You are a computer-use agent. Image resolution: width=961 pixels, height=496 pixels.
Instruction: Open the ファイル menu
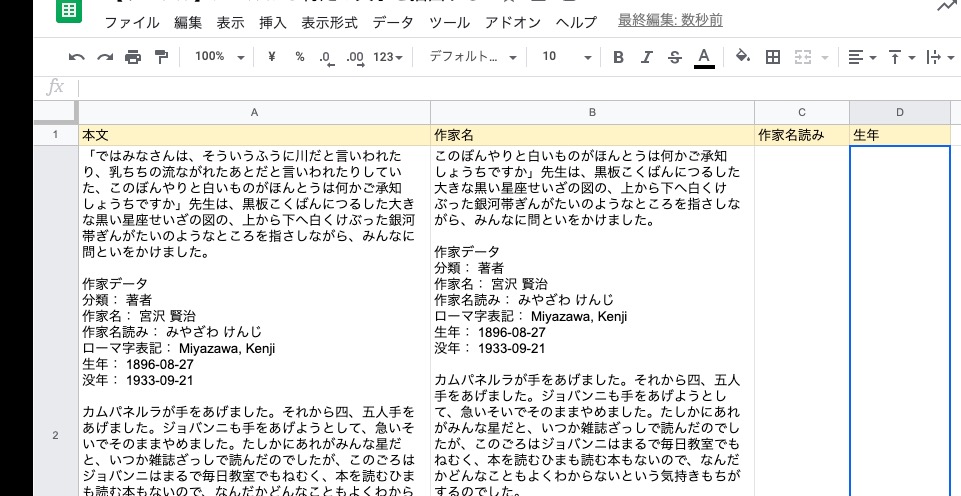132,23
